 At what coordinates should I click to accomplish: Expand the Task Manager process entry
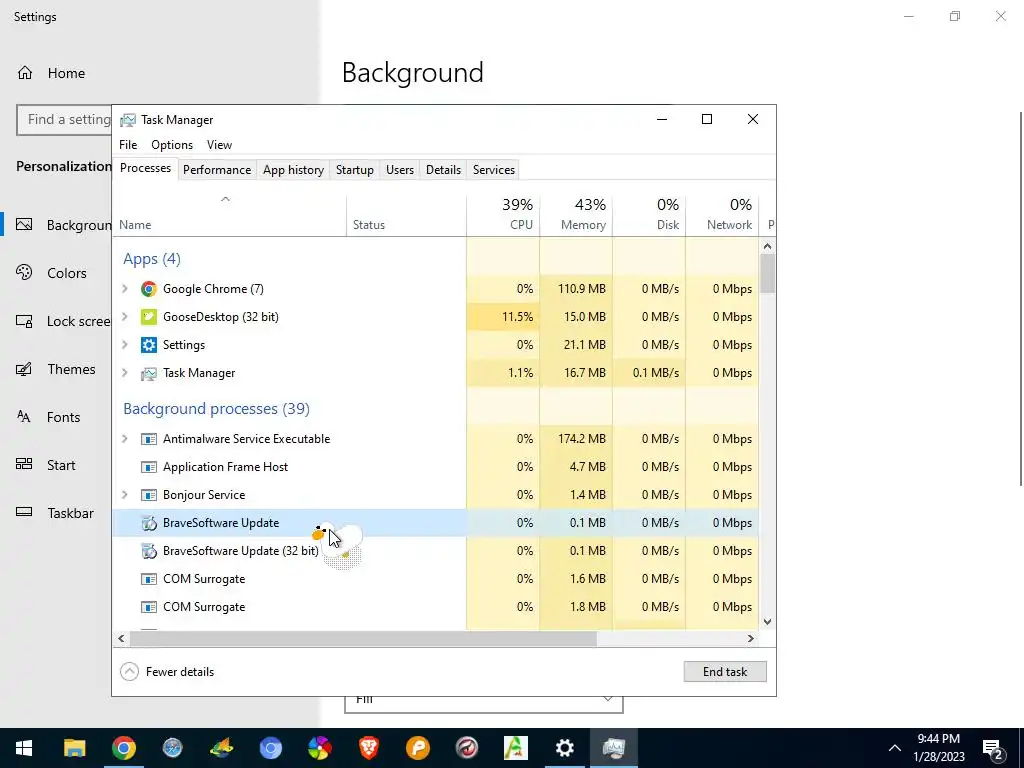[x=125, y=373]
